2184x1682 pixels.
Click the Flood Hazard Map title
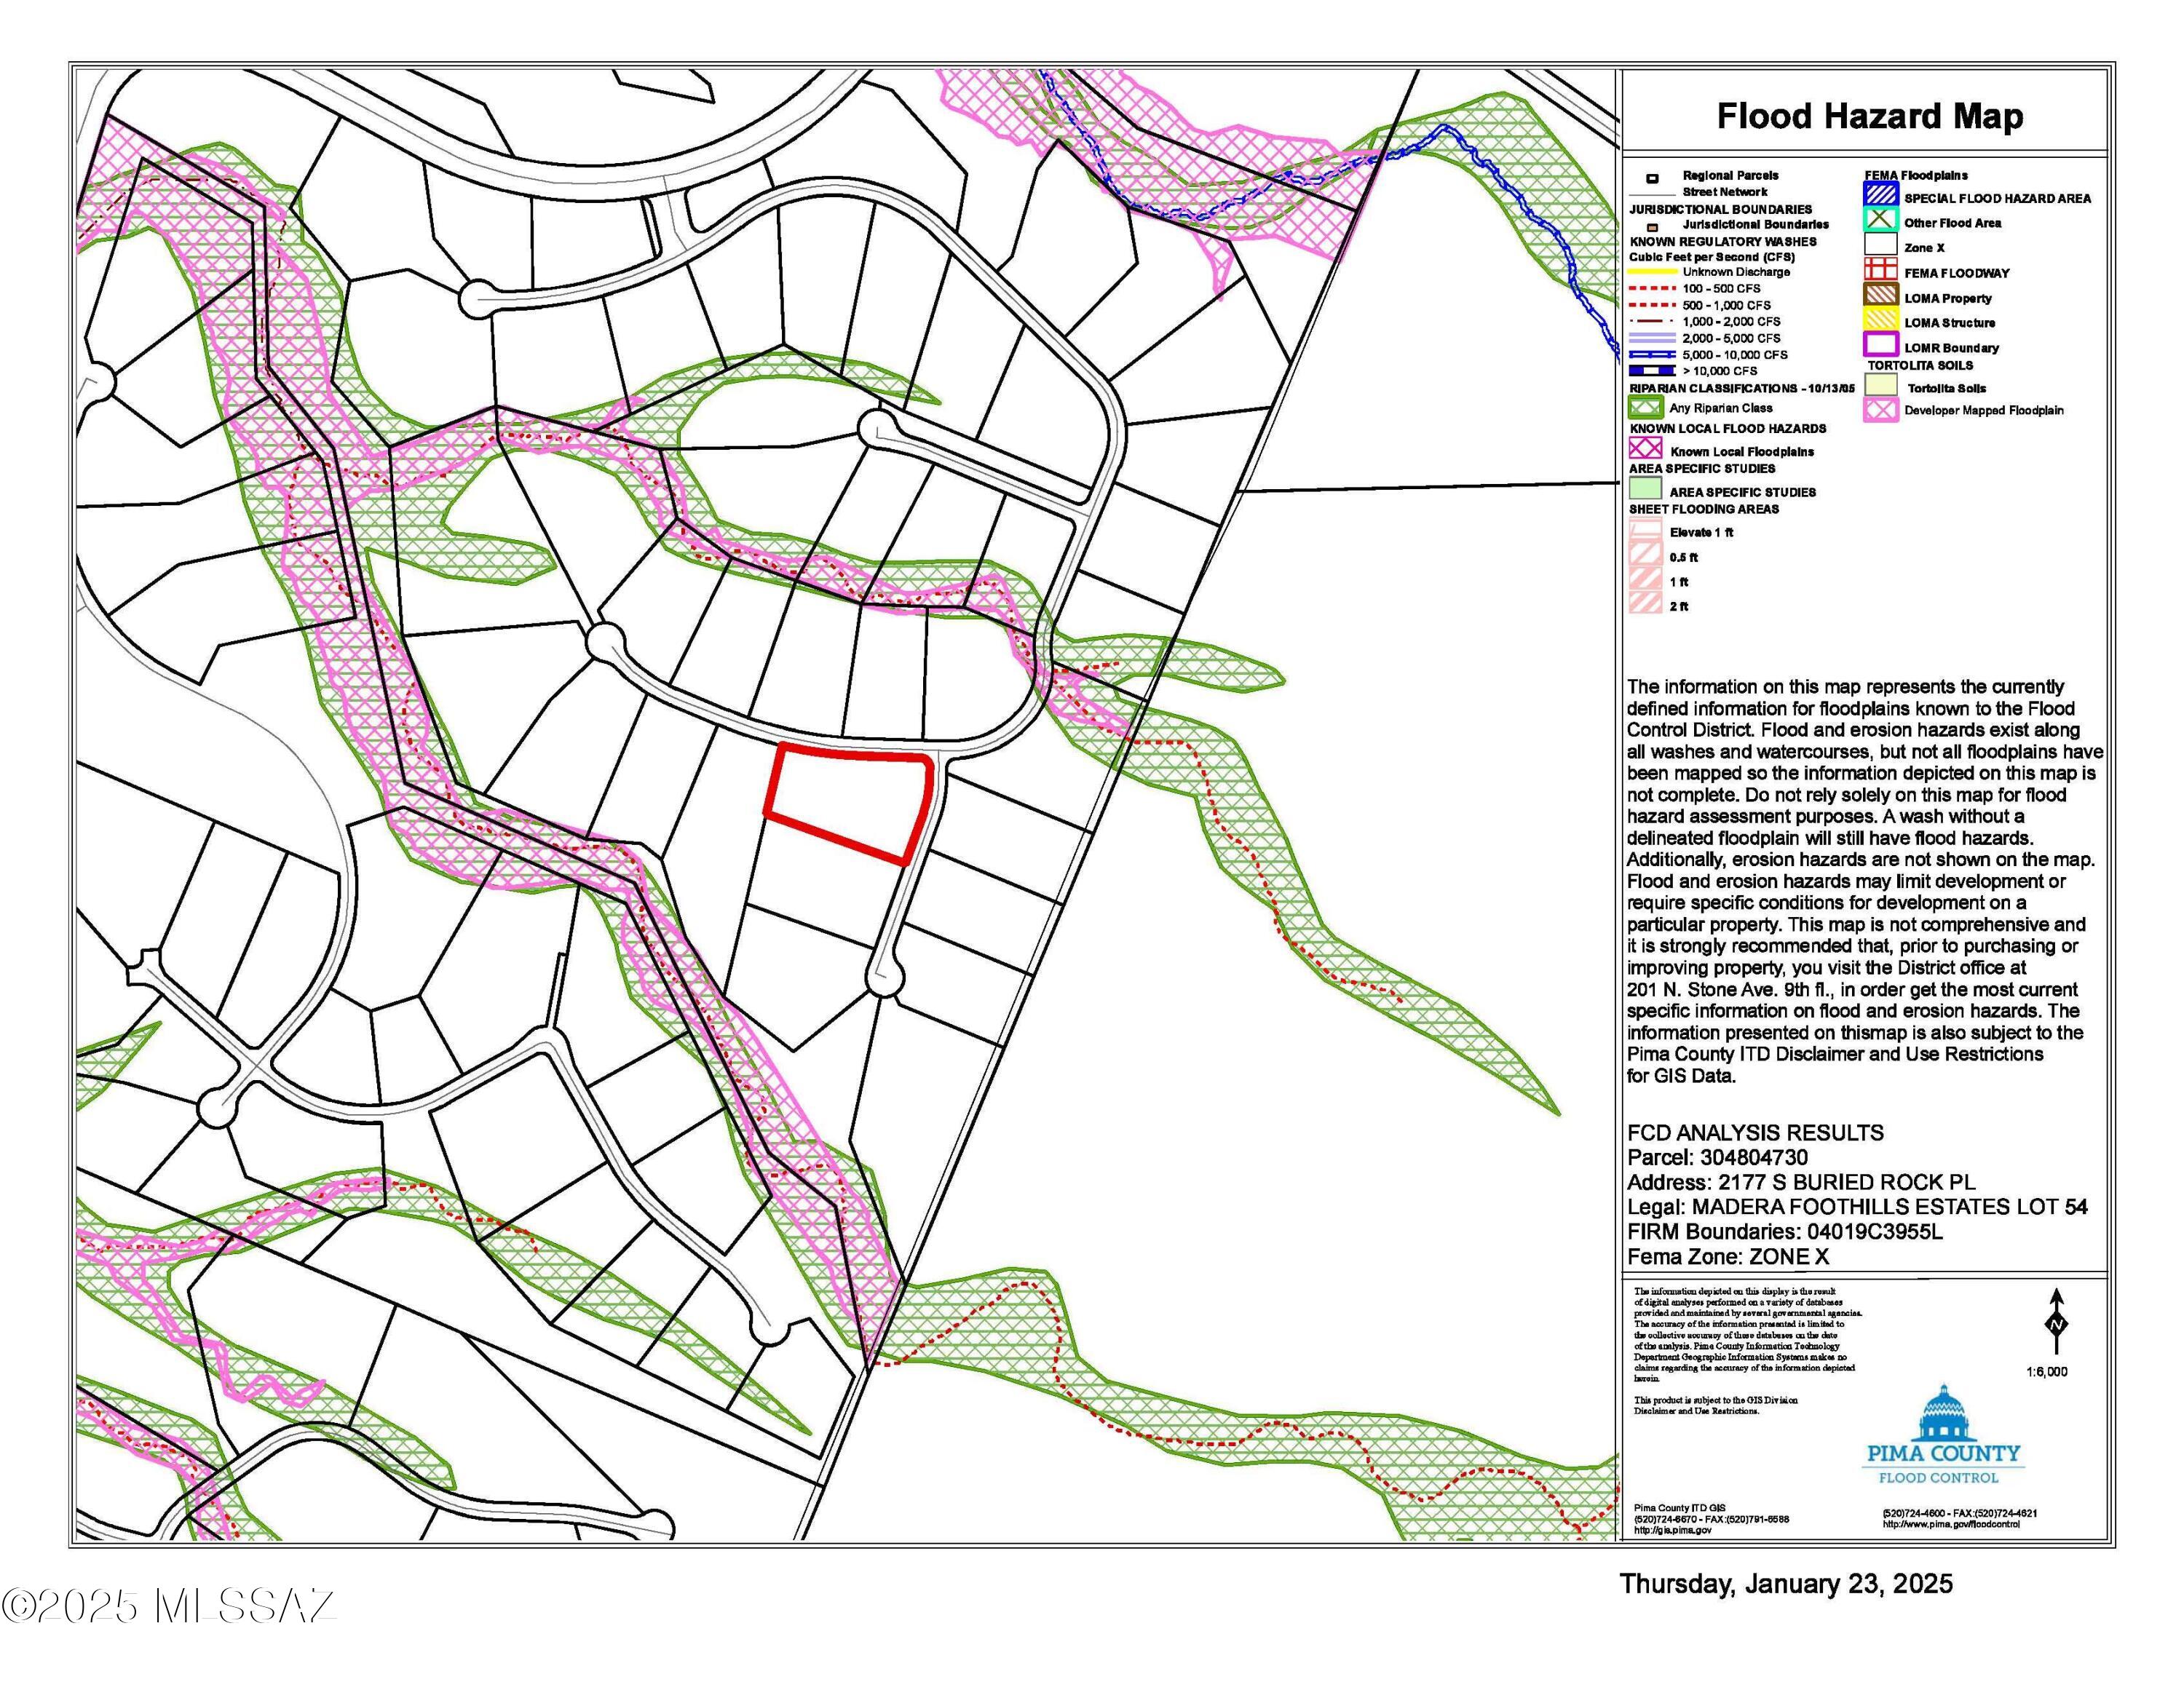1870,116
